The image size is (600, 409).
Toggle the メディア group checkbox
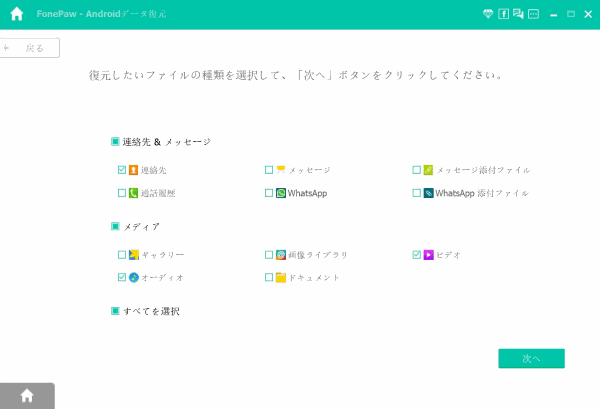click(115, 226)
